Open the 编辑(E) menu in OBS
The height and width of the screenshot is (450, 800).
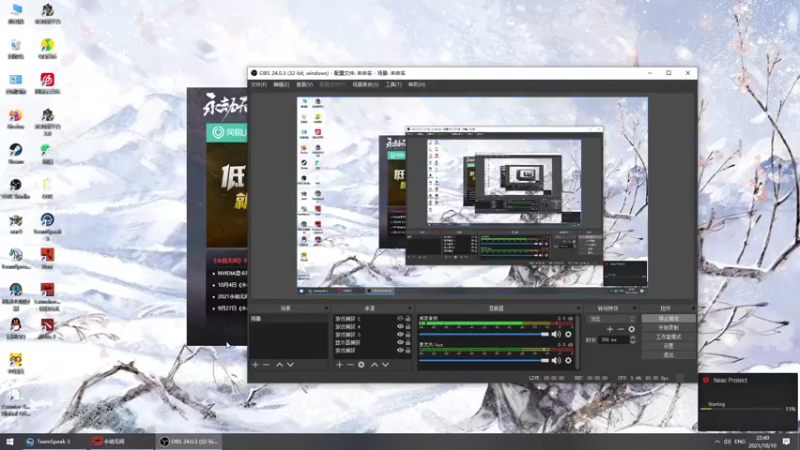[281, 85]
